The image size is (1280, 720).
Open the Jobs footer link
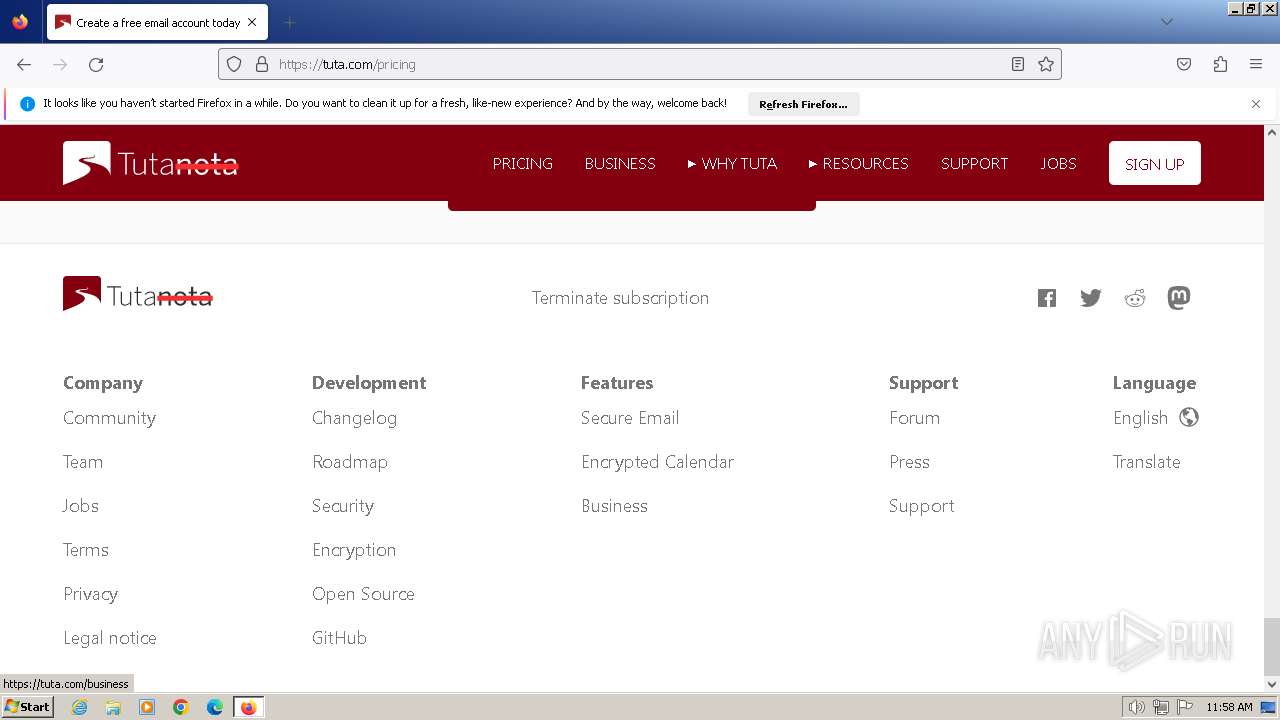(x=81, y=506)
